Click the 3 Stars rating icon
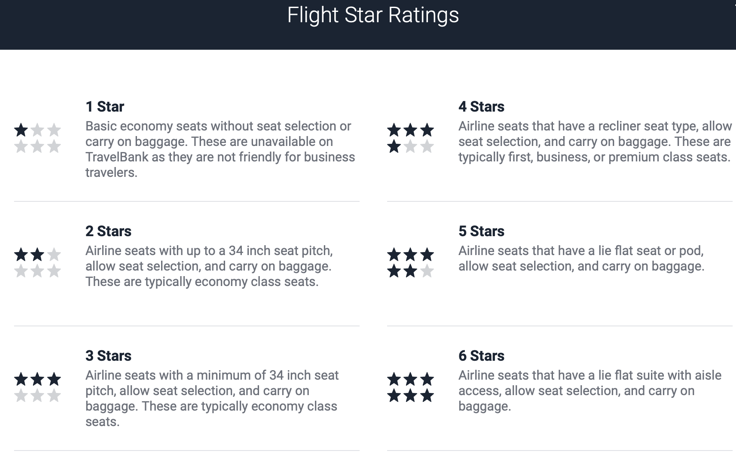The image size is (736, 455). pos(38,387)
